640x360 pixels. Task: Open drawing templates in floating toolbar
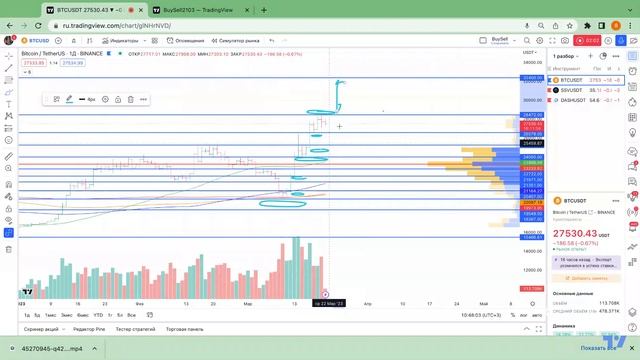point(57,99)
